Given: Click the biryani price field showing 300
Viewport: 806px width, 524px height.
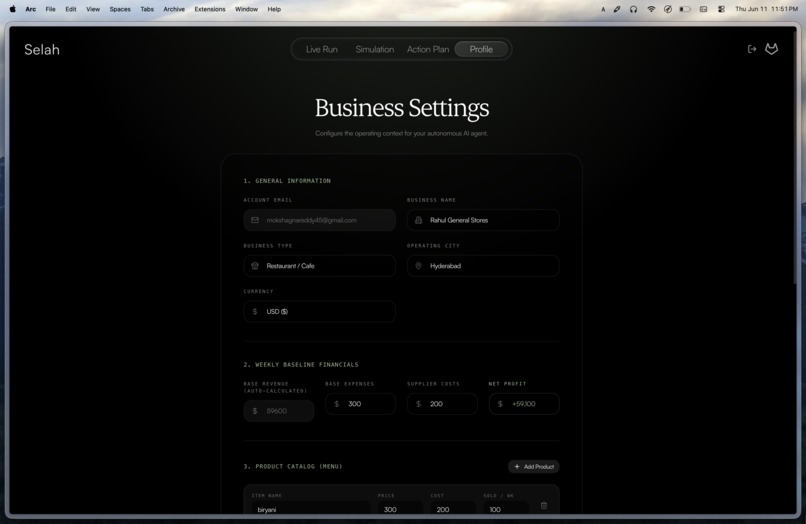Looking at the screenshot, I should coord(400,509).
